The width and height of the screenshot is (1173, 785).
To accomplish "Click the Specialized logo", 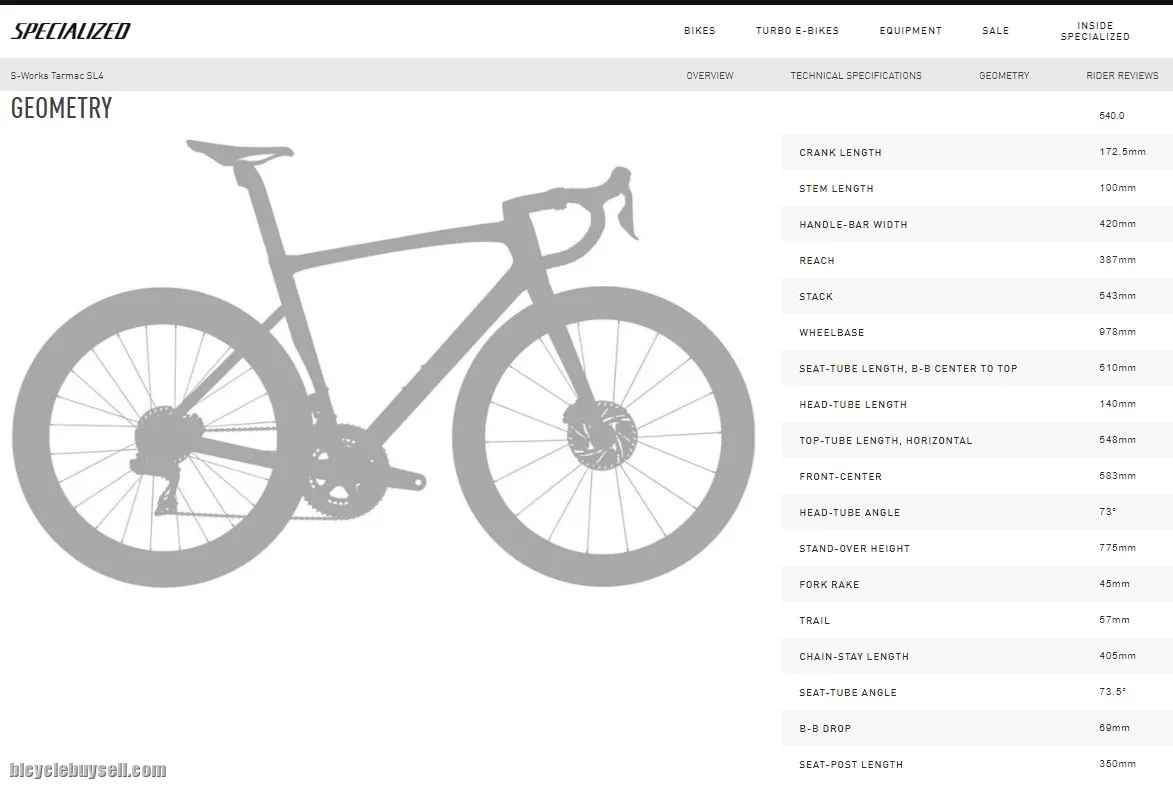I will point(71,31).
